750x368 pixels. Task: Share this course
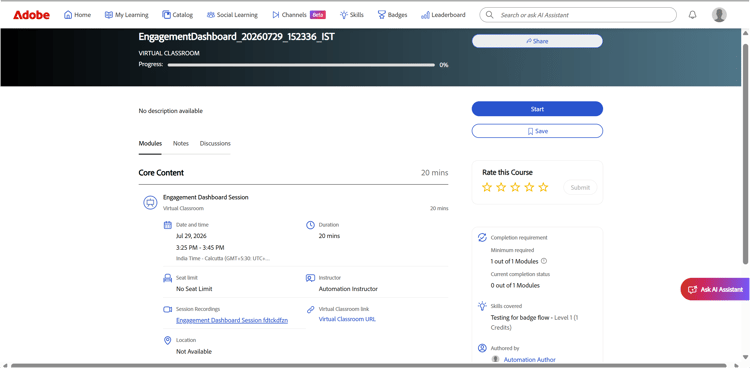point(537,41)
